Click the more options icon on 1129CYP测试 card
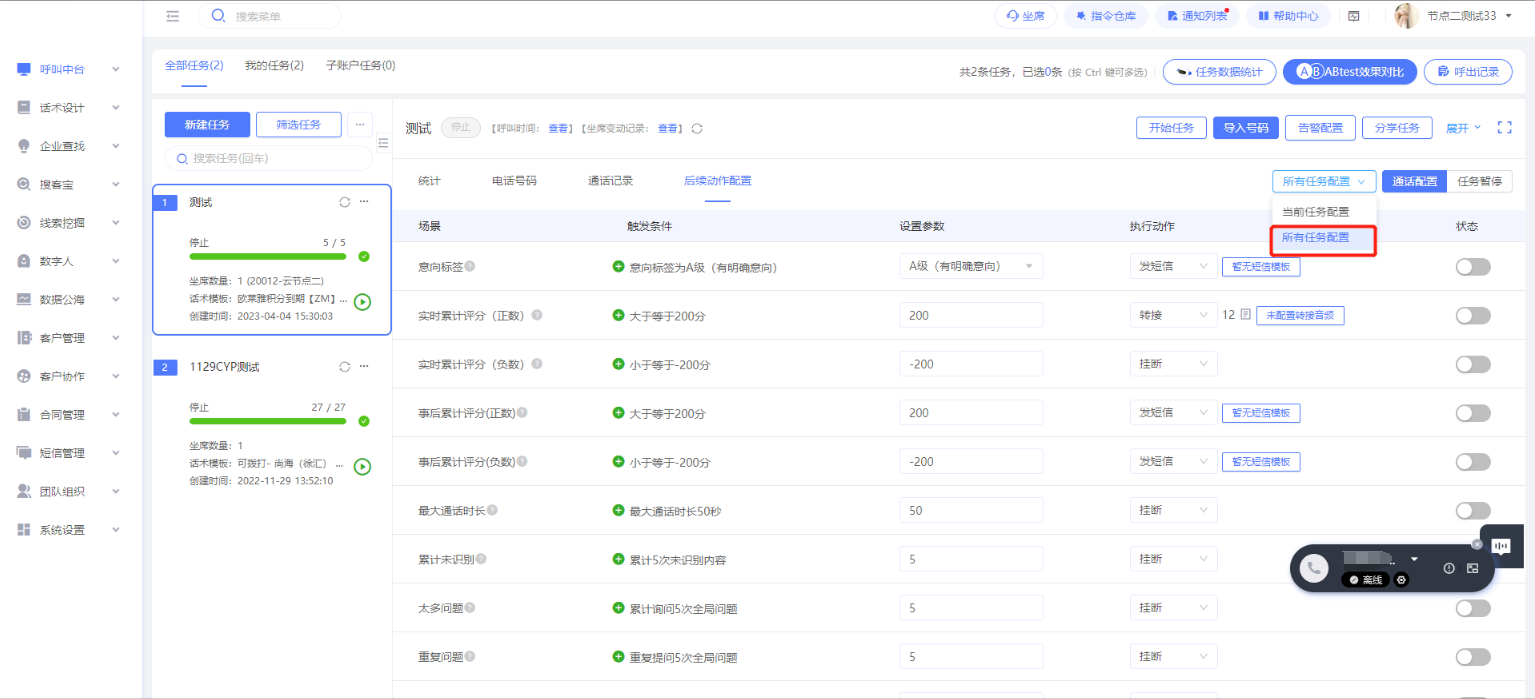The image size is (1535, 699). click(x=364, y=367)
